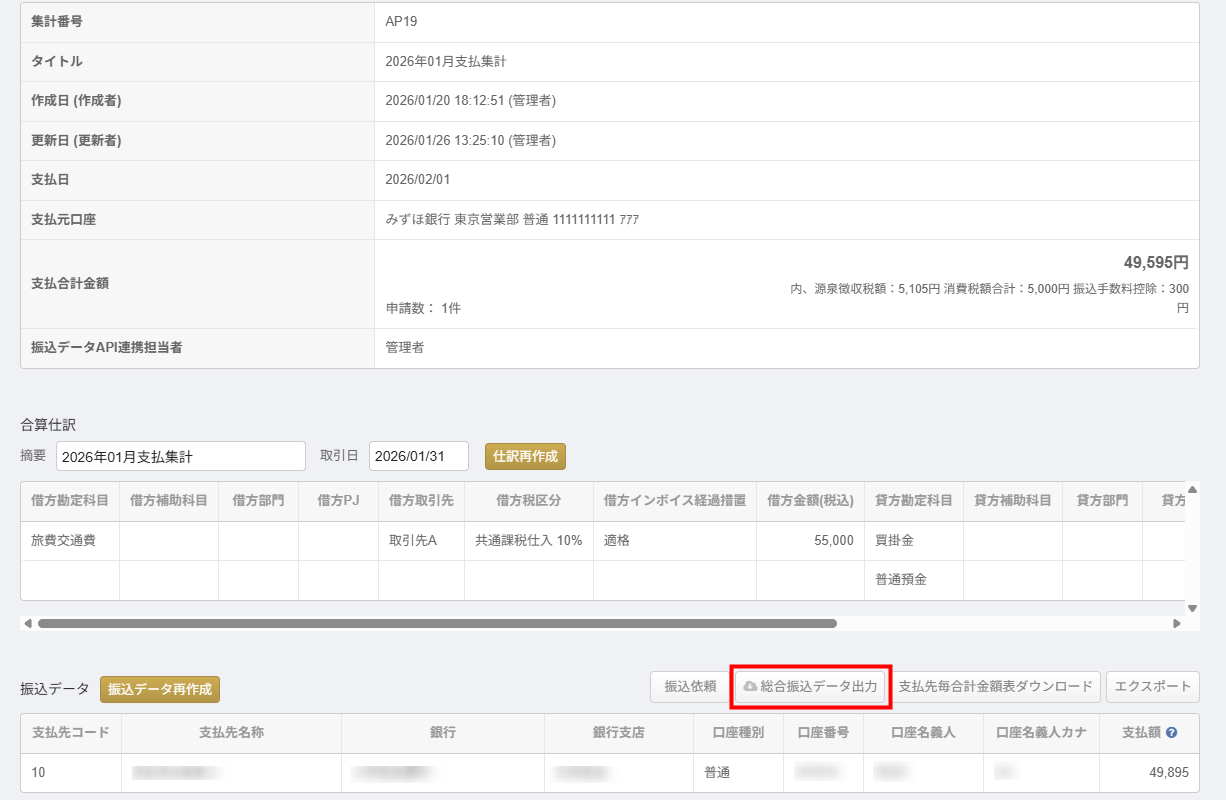Screen dimensions: 1226x800
Task: Click the journal table horizontal scrollbar
Action: pos(437,623)
